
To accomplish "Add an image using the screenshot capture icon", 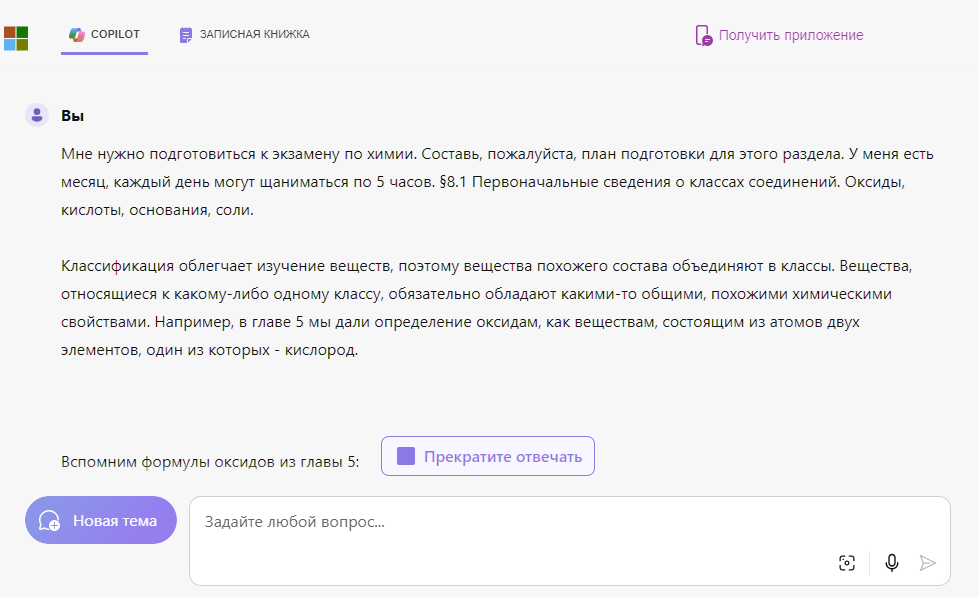I will point(847,563).
